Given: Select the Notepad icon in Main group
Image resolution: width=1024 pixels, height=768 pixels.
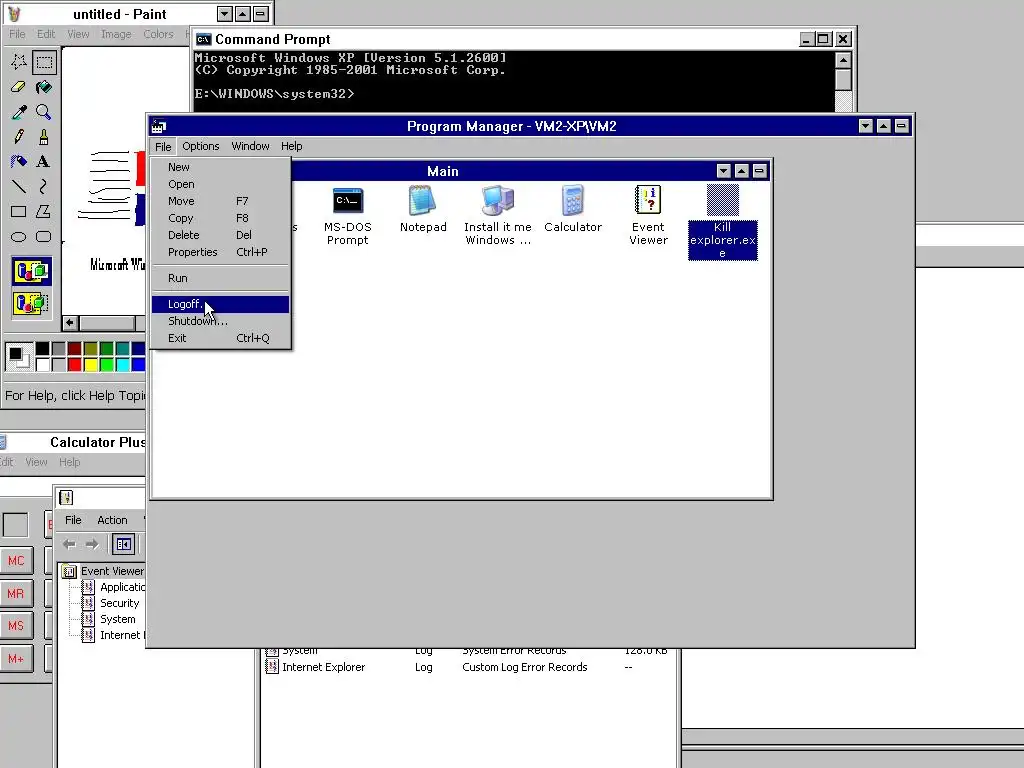Looking at the screenshot, I should point(423,209).
